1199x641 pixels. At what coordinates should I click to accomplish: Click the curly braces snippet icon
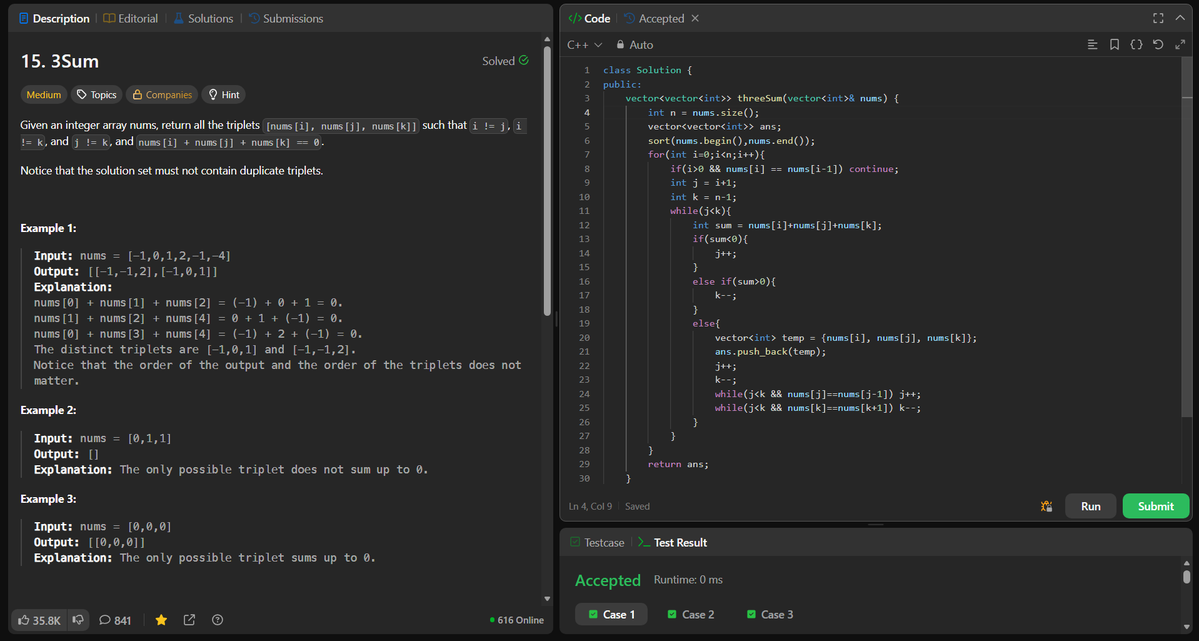[1136, 45]
